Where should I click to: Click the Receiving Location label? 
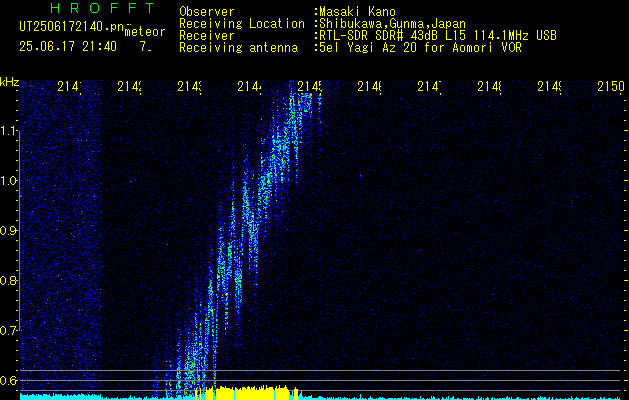point(242,24)
